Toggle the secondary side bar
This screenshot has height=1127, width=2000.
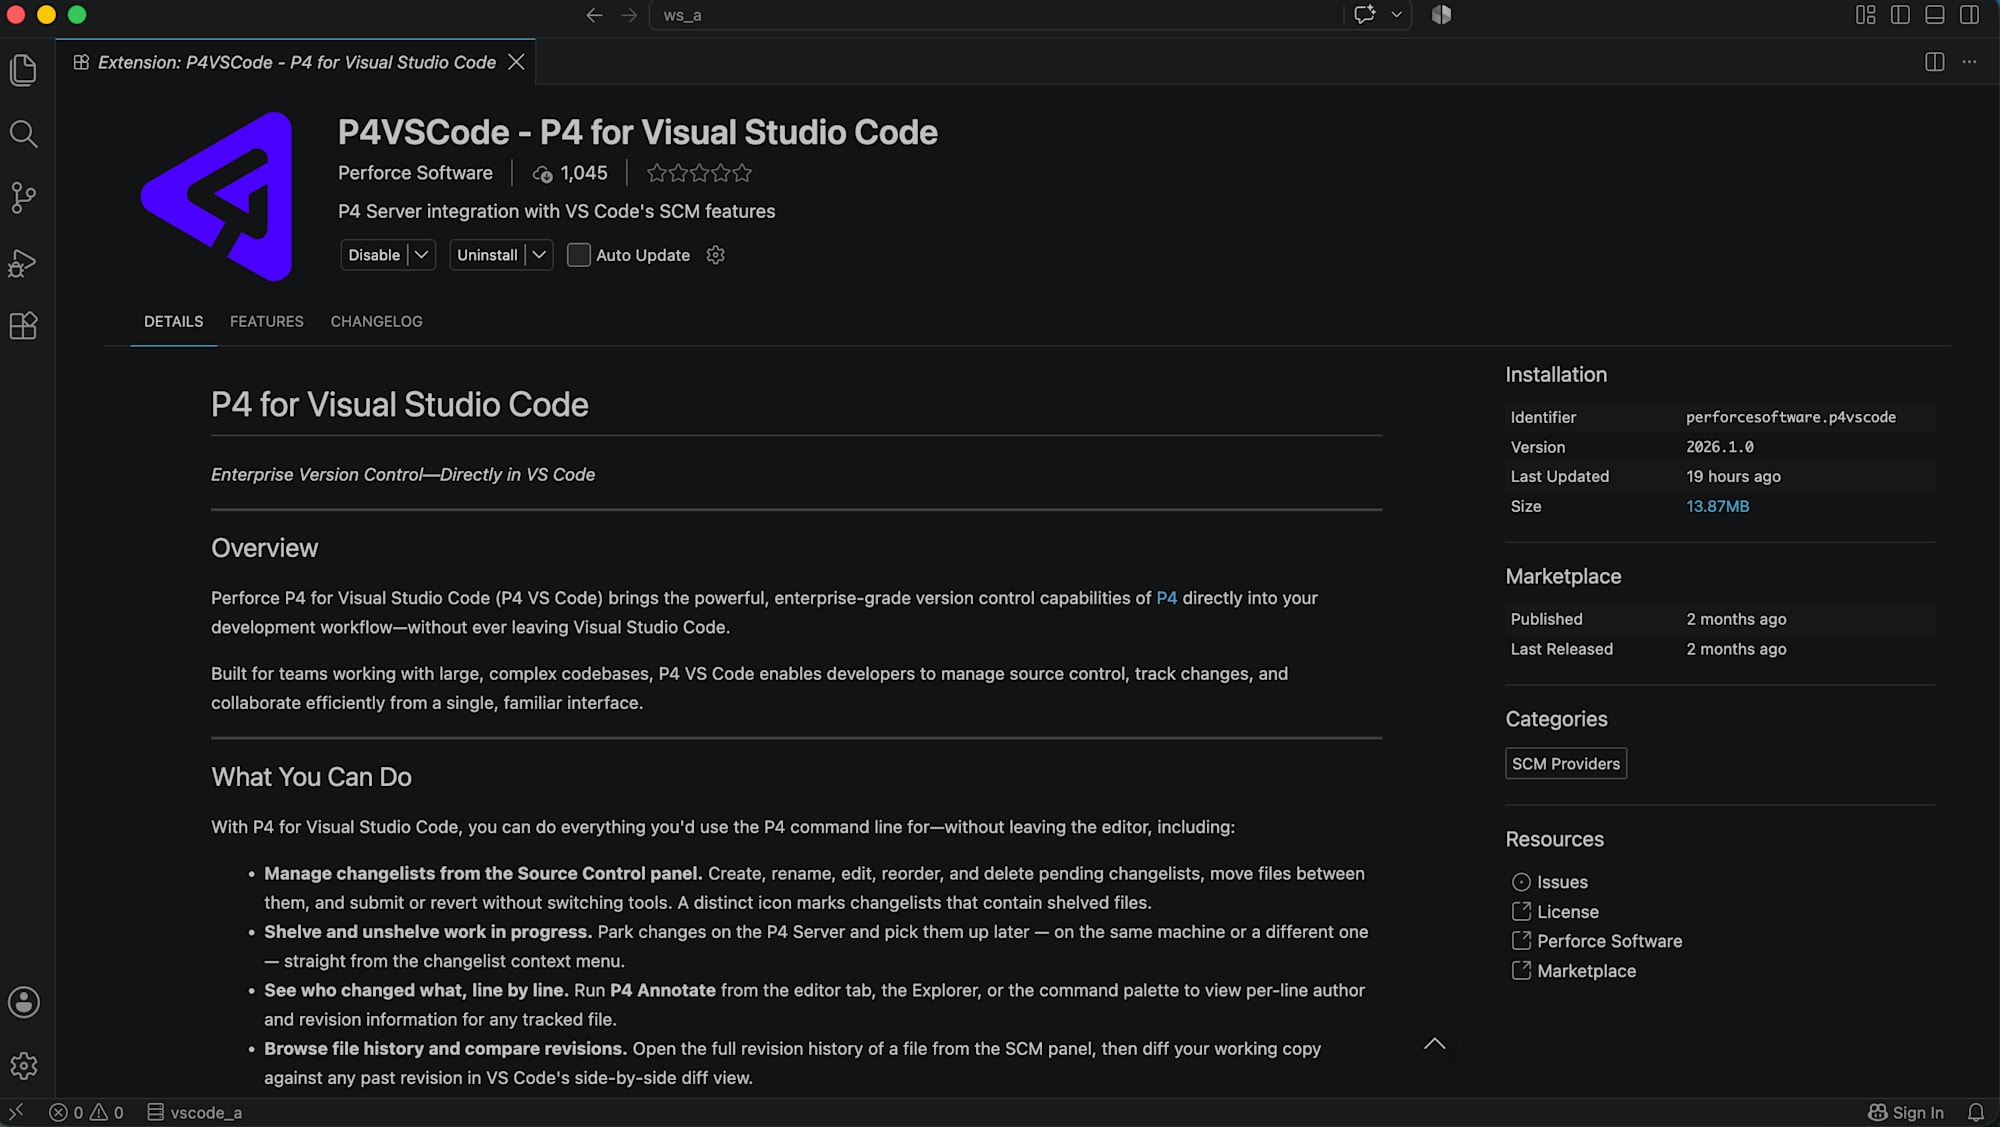click(1970, 15)
